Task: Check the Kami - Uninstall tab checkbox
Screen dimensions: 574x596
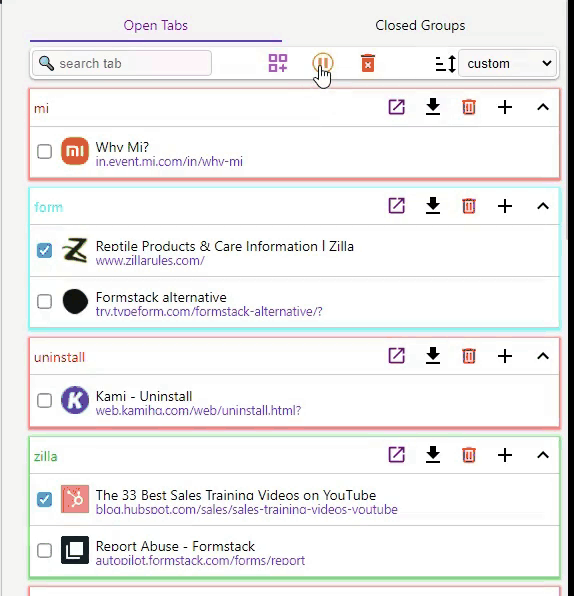Action: [44, 400]
